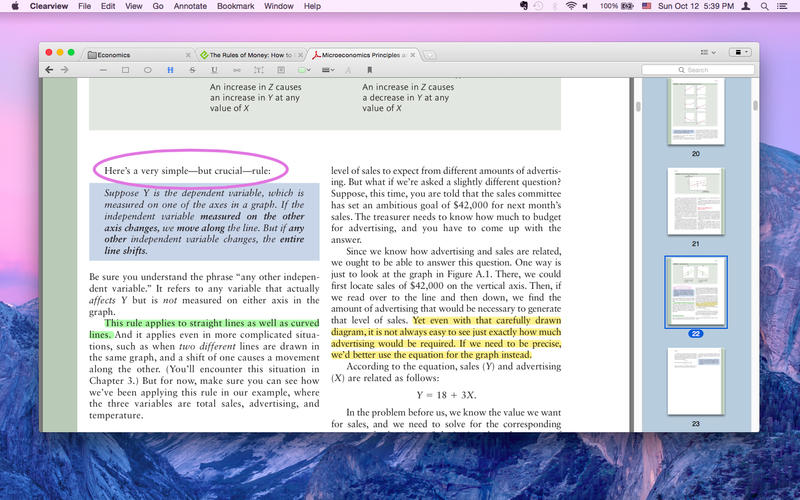Open a new tab with the plus button
This screenshot has width=800, height=500.
click(430, 55)
